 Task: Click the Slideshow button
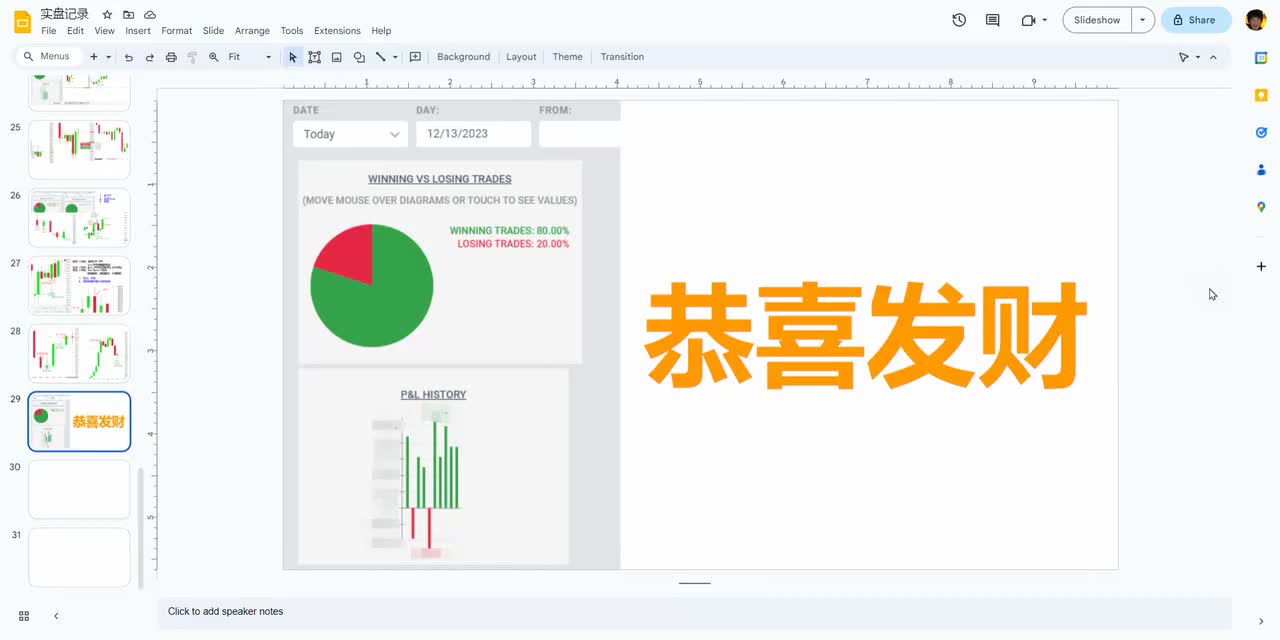[1097, 20]
